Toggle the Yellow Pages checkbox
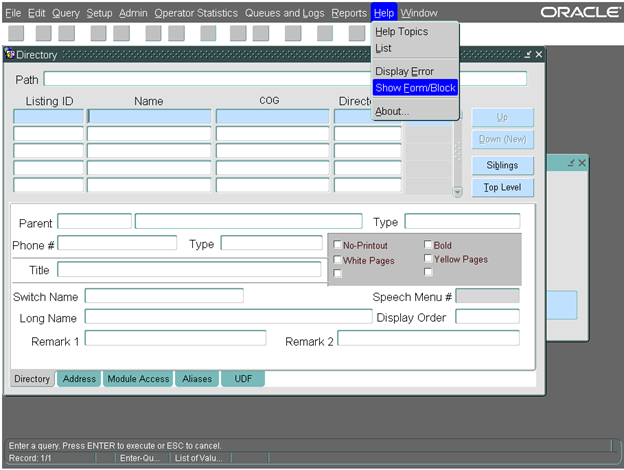This screenshot has width=624, height=470. (x=428, y=258)
